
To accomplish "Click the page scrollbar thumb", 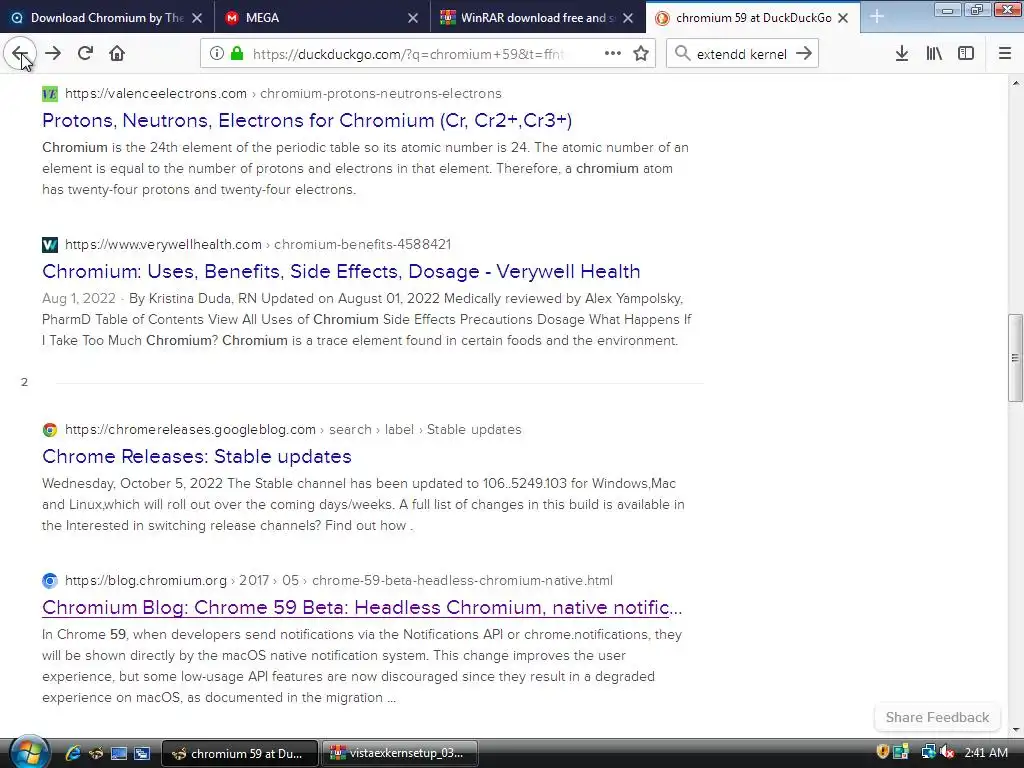I will [x=1015, y=358].
